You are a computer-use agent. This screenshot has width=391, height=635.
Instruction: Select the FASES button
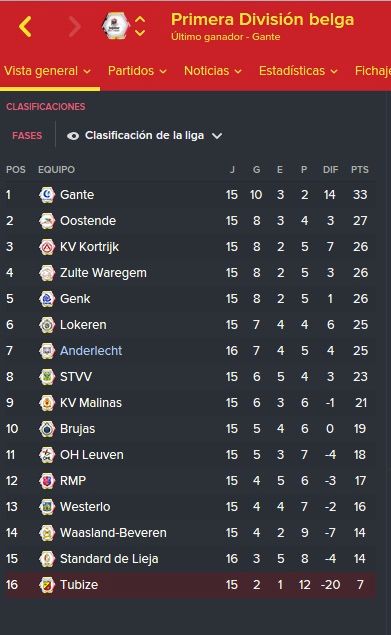click(x=27, y=136)
